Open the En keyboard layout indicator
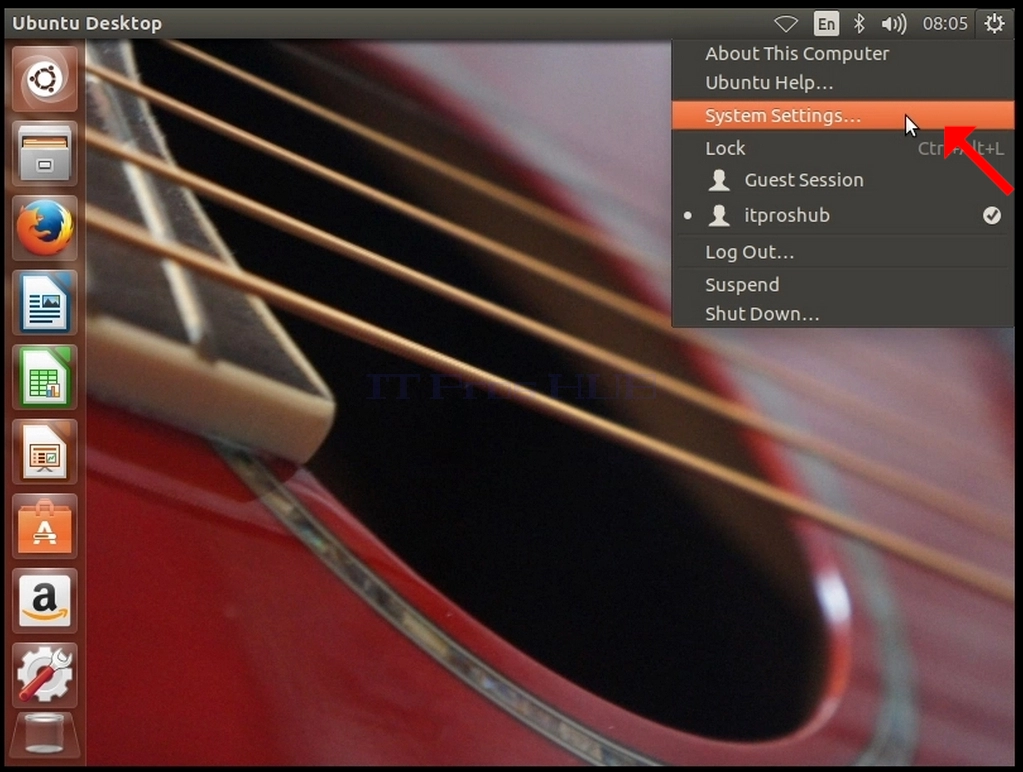Viewport: 1023px width, 772px height. coord(826,24)
